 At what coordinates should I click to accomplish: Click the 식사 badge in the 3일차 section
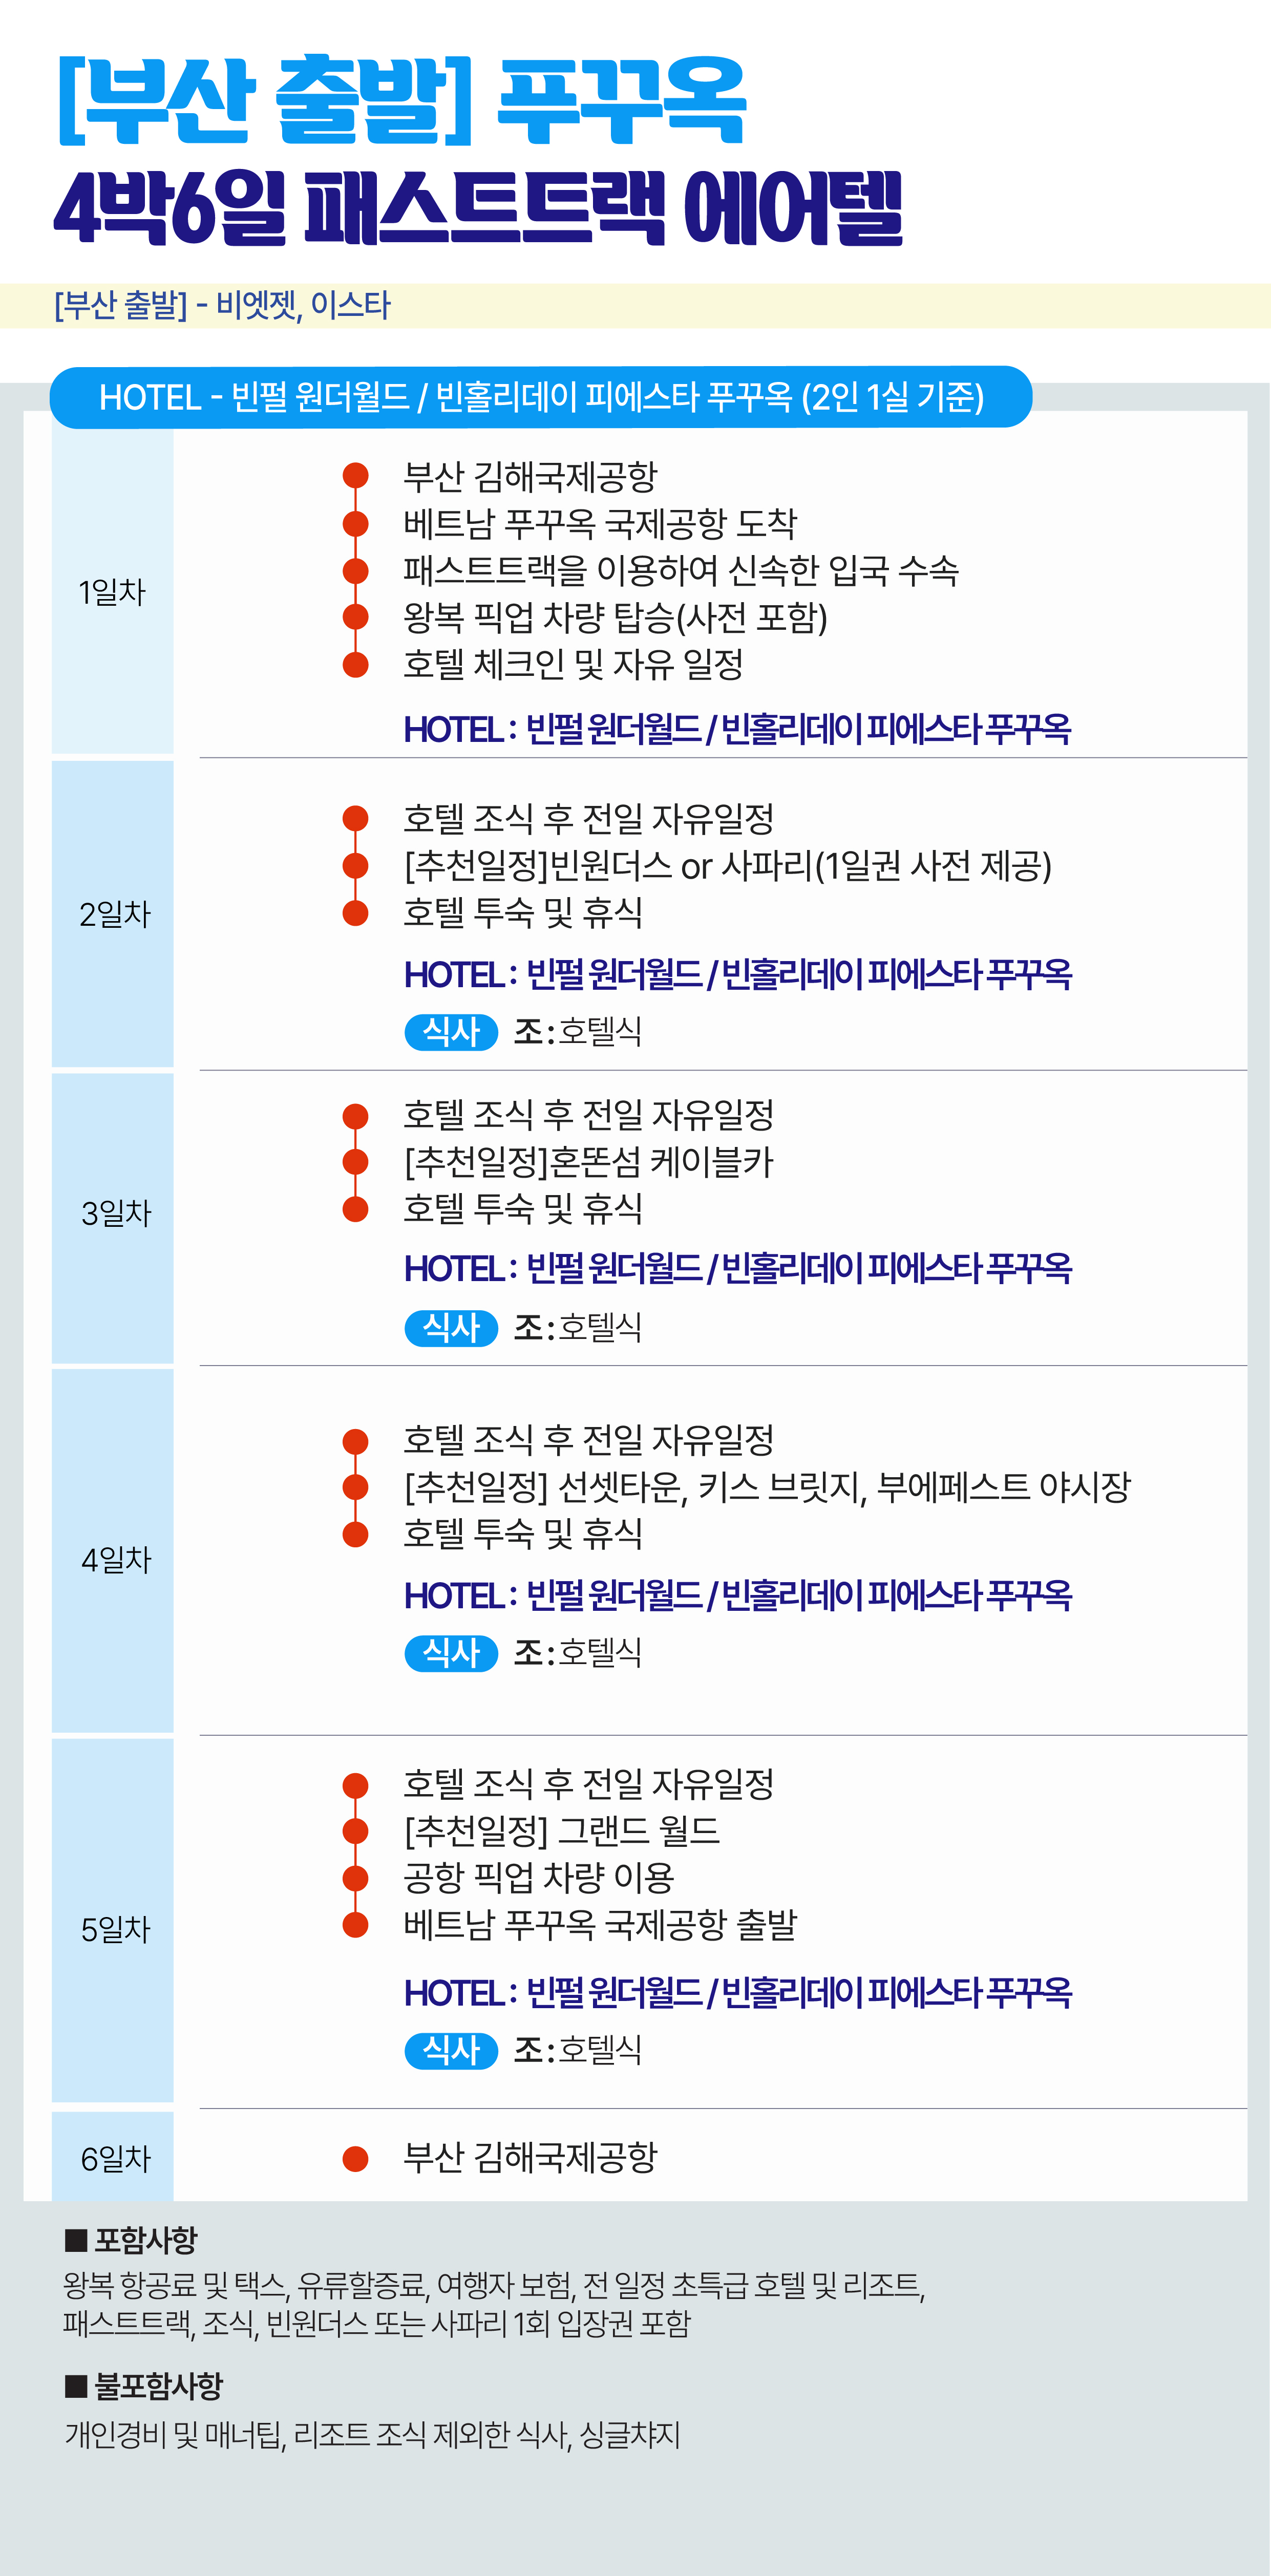(451, 1327)
